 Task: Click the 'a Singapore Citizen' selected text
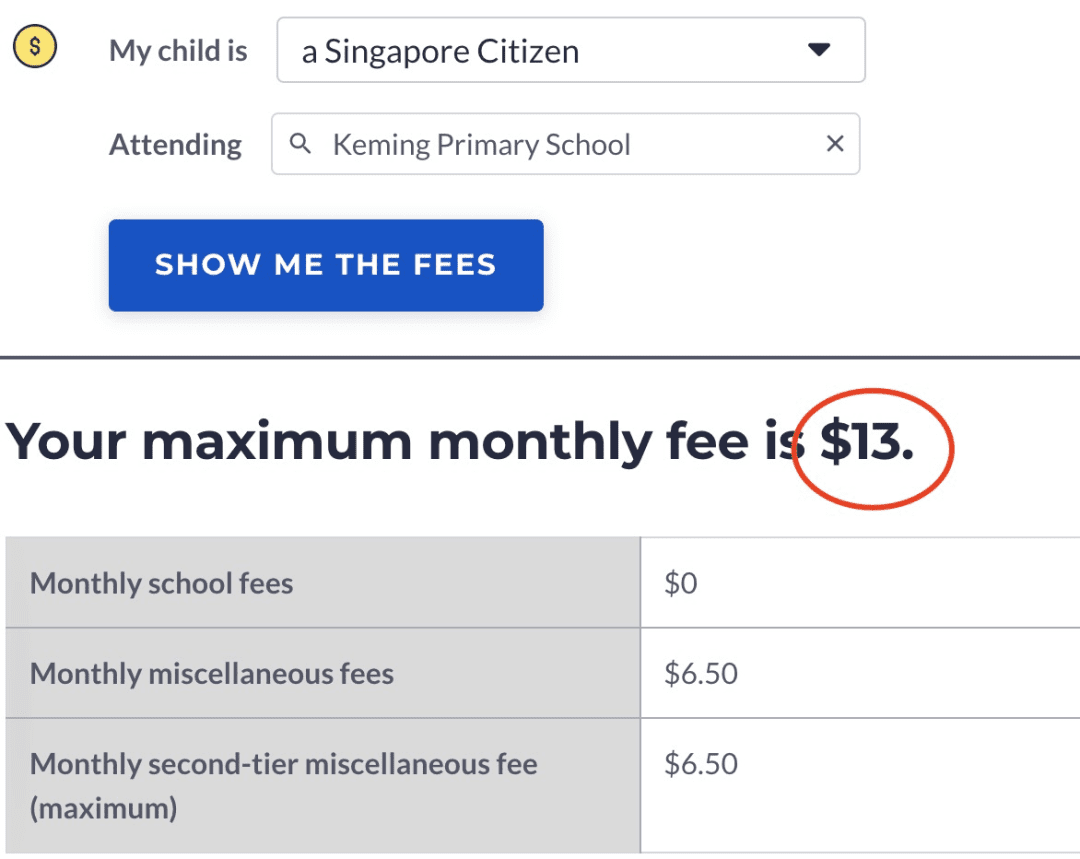440,51
